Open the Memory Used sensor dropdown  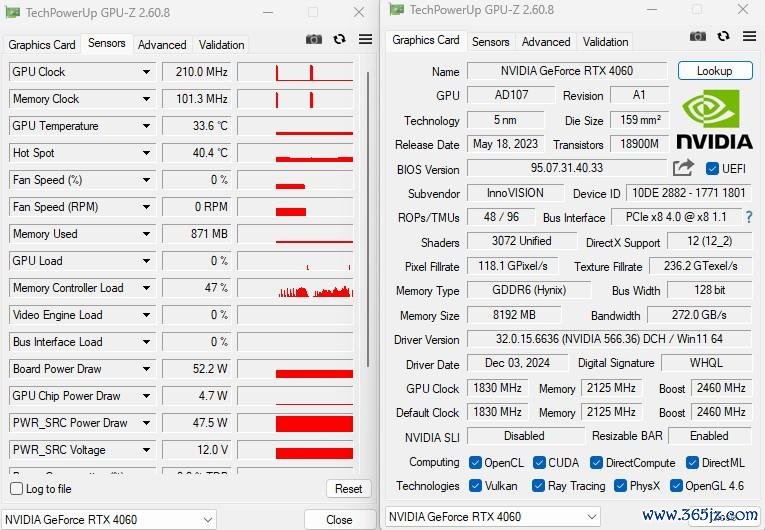(146, 234)
